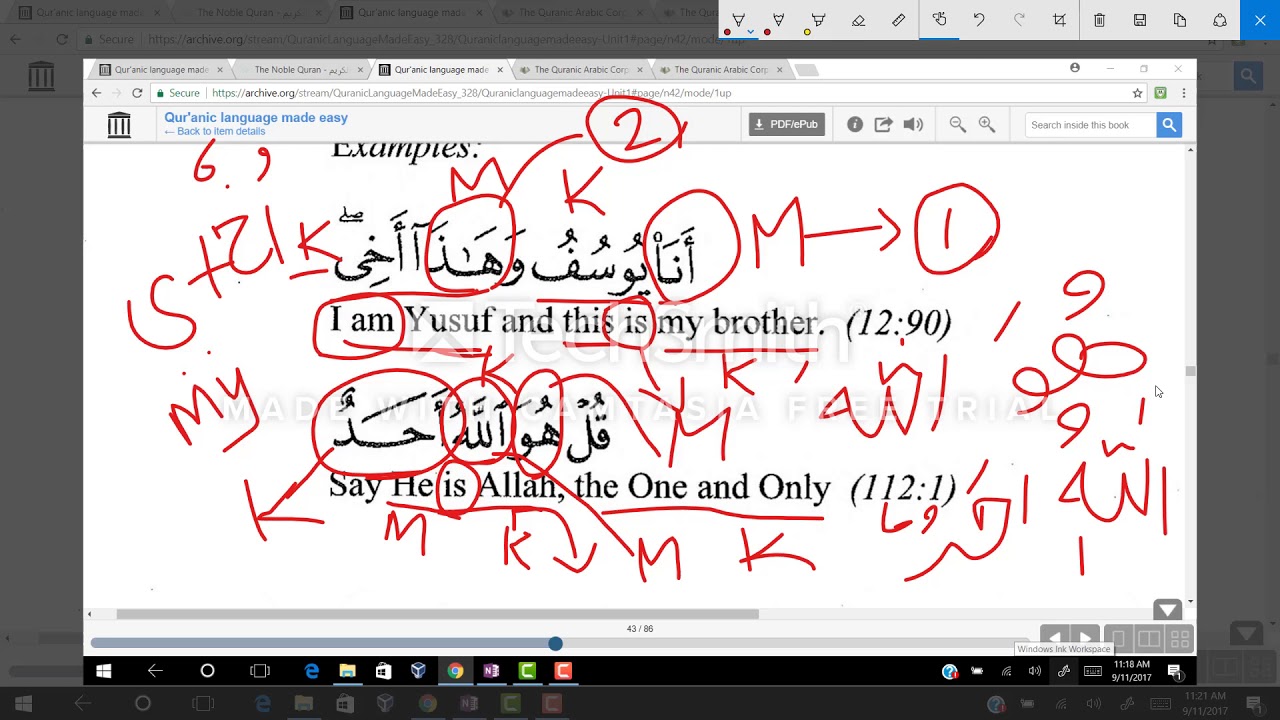Open book info icon in reader toolbar
The height and width of the screenshot is (720, 1280).
(x=855, y=124)
